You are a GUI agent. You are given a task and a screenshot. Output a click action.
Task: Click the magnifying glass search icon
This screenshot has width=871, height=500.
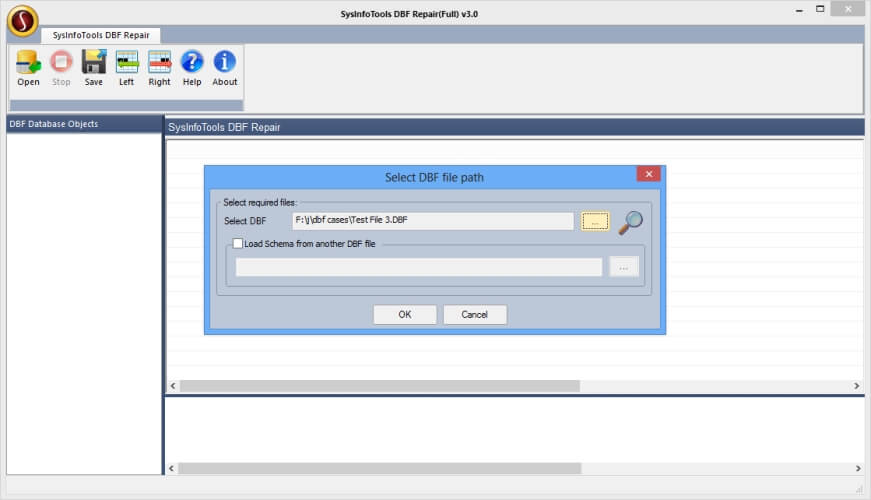(630, 222)
